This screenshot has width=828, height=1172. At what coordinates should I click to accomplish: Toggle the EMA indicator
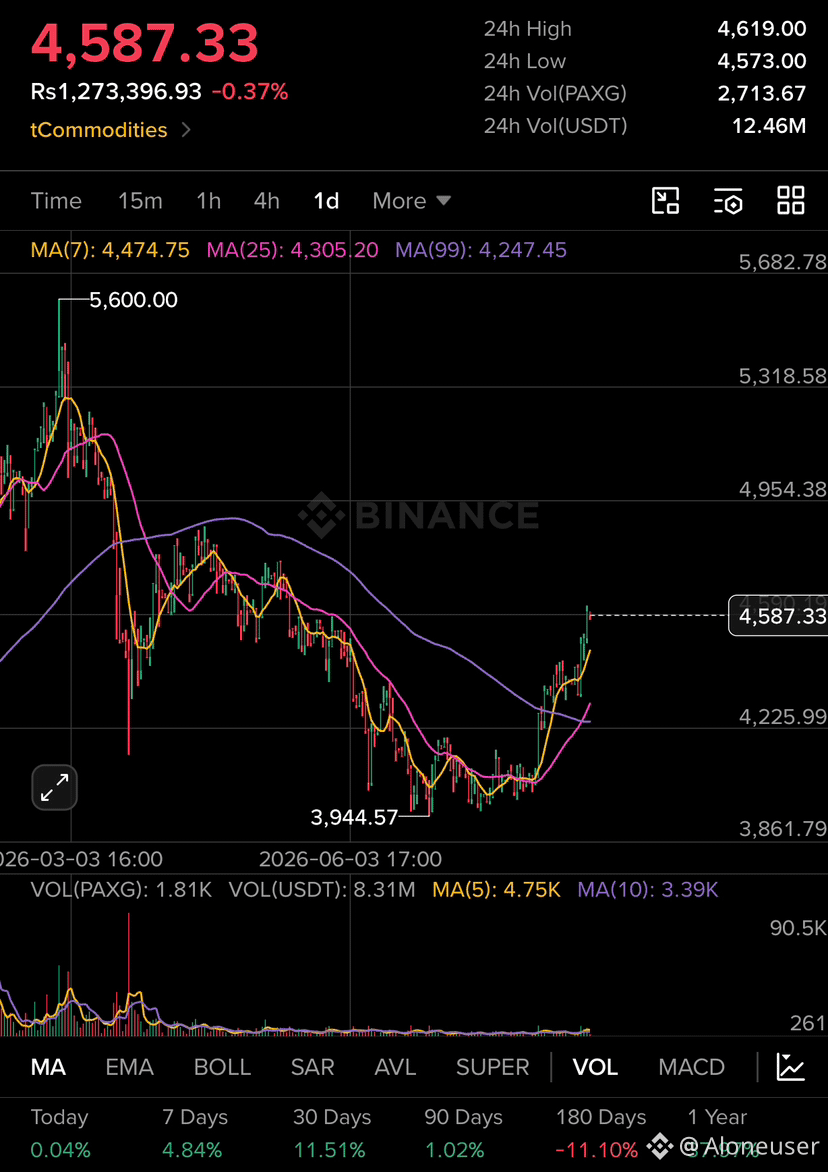129,1067
